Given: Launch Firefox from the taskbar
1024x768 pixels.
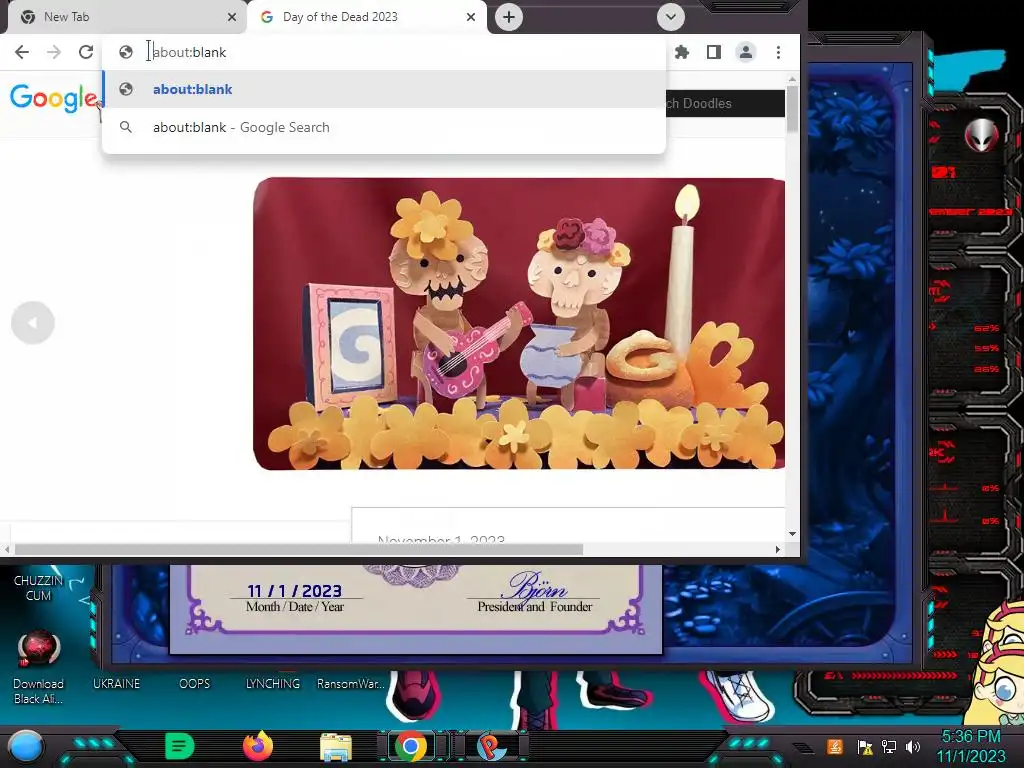Looking at the screenshot, I should (x=258, y=746).
